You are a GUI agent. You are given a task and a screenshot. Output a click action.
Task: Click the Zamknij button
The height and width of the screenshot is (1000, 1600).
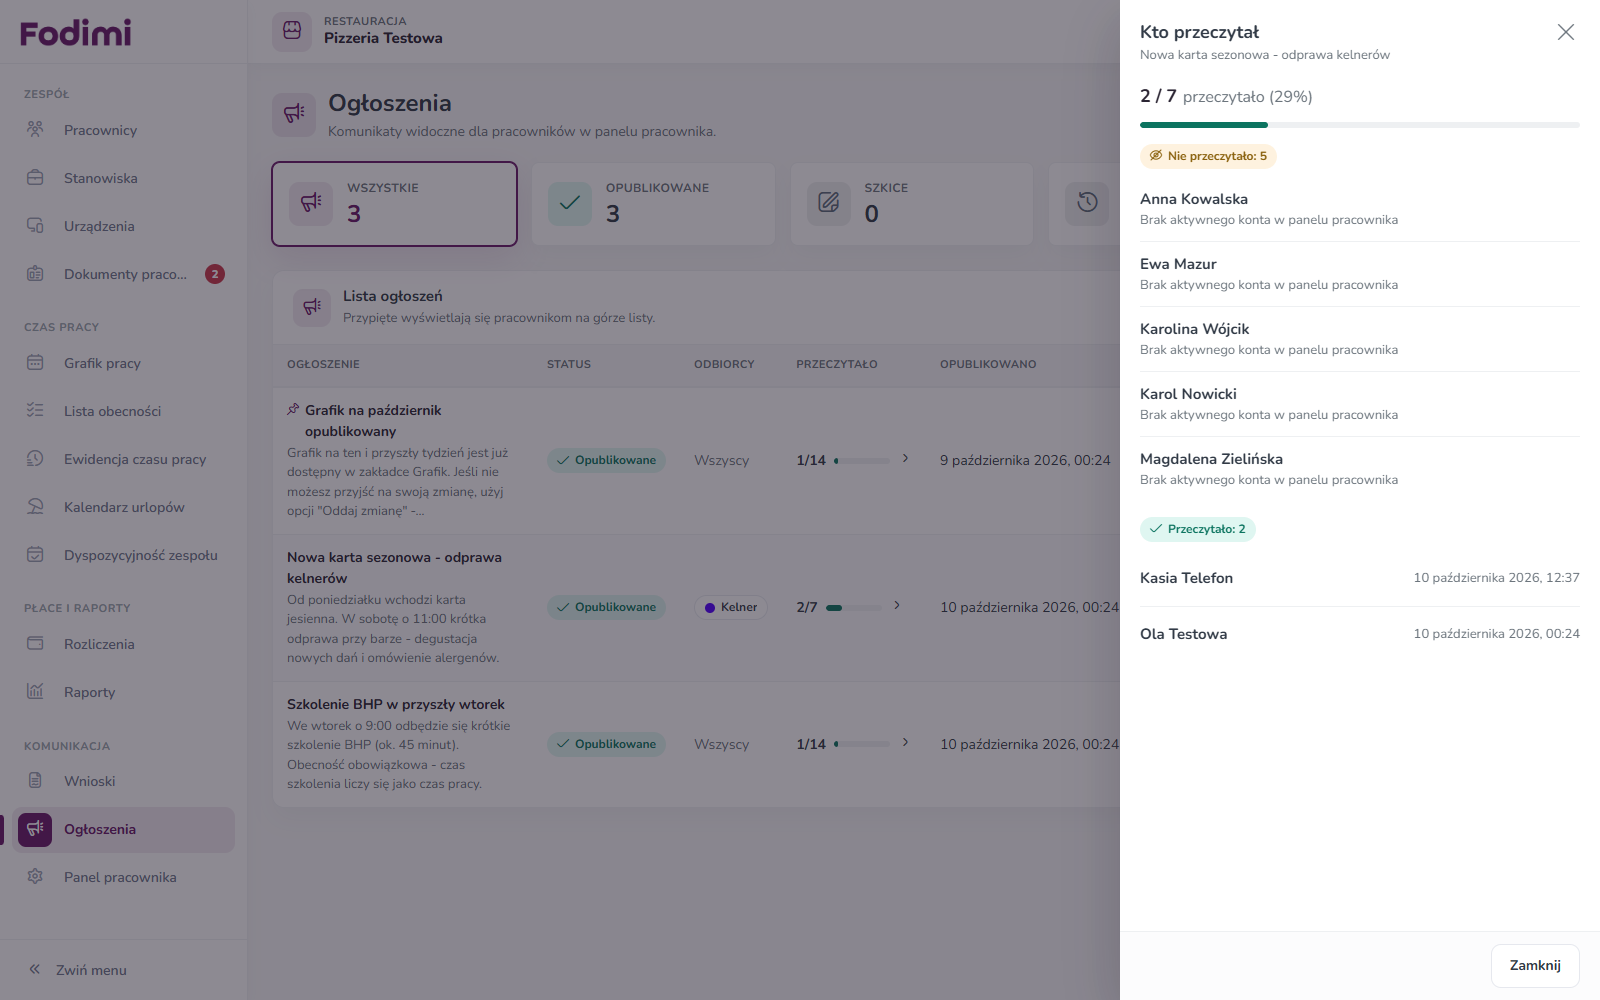click(1535, 965)
